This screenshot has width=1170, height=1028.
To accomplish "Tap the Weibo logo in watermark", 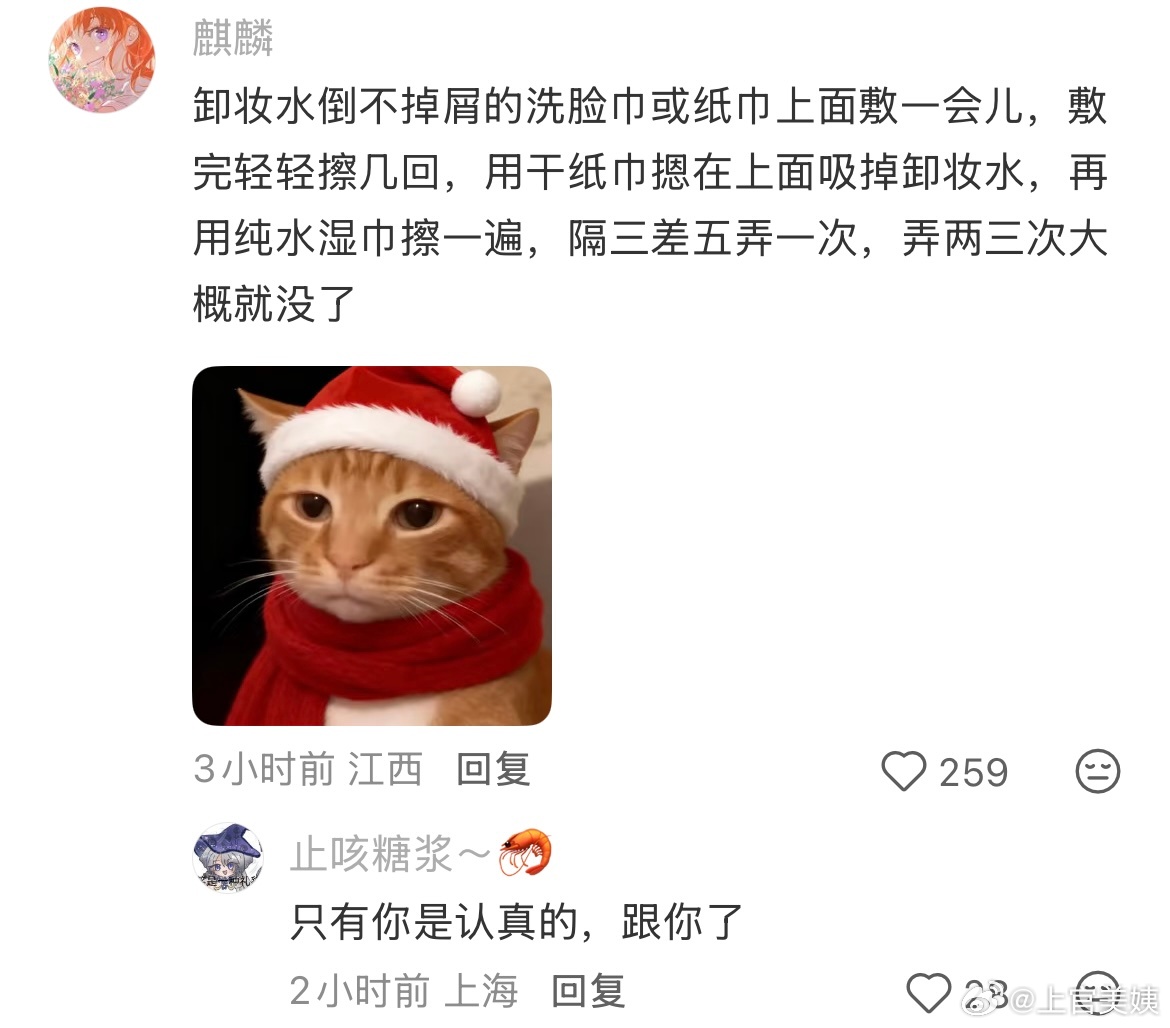I will (x=984, y=998).
